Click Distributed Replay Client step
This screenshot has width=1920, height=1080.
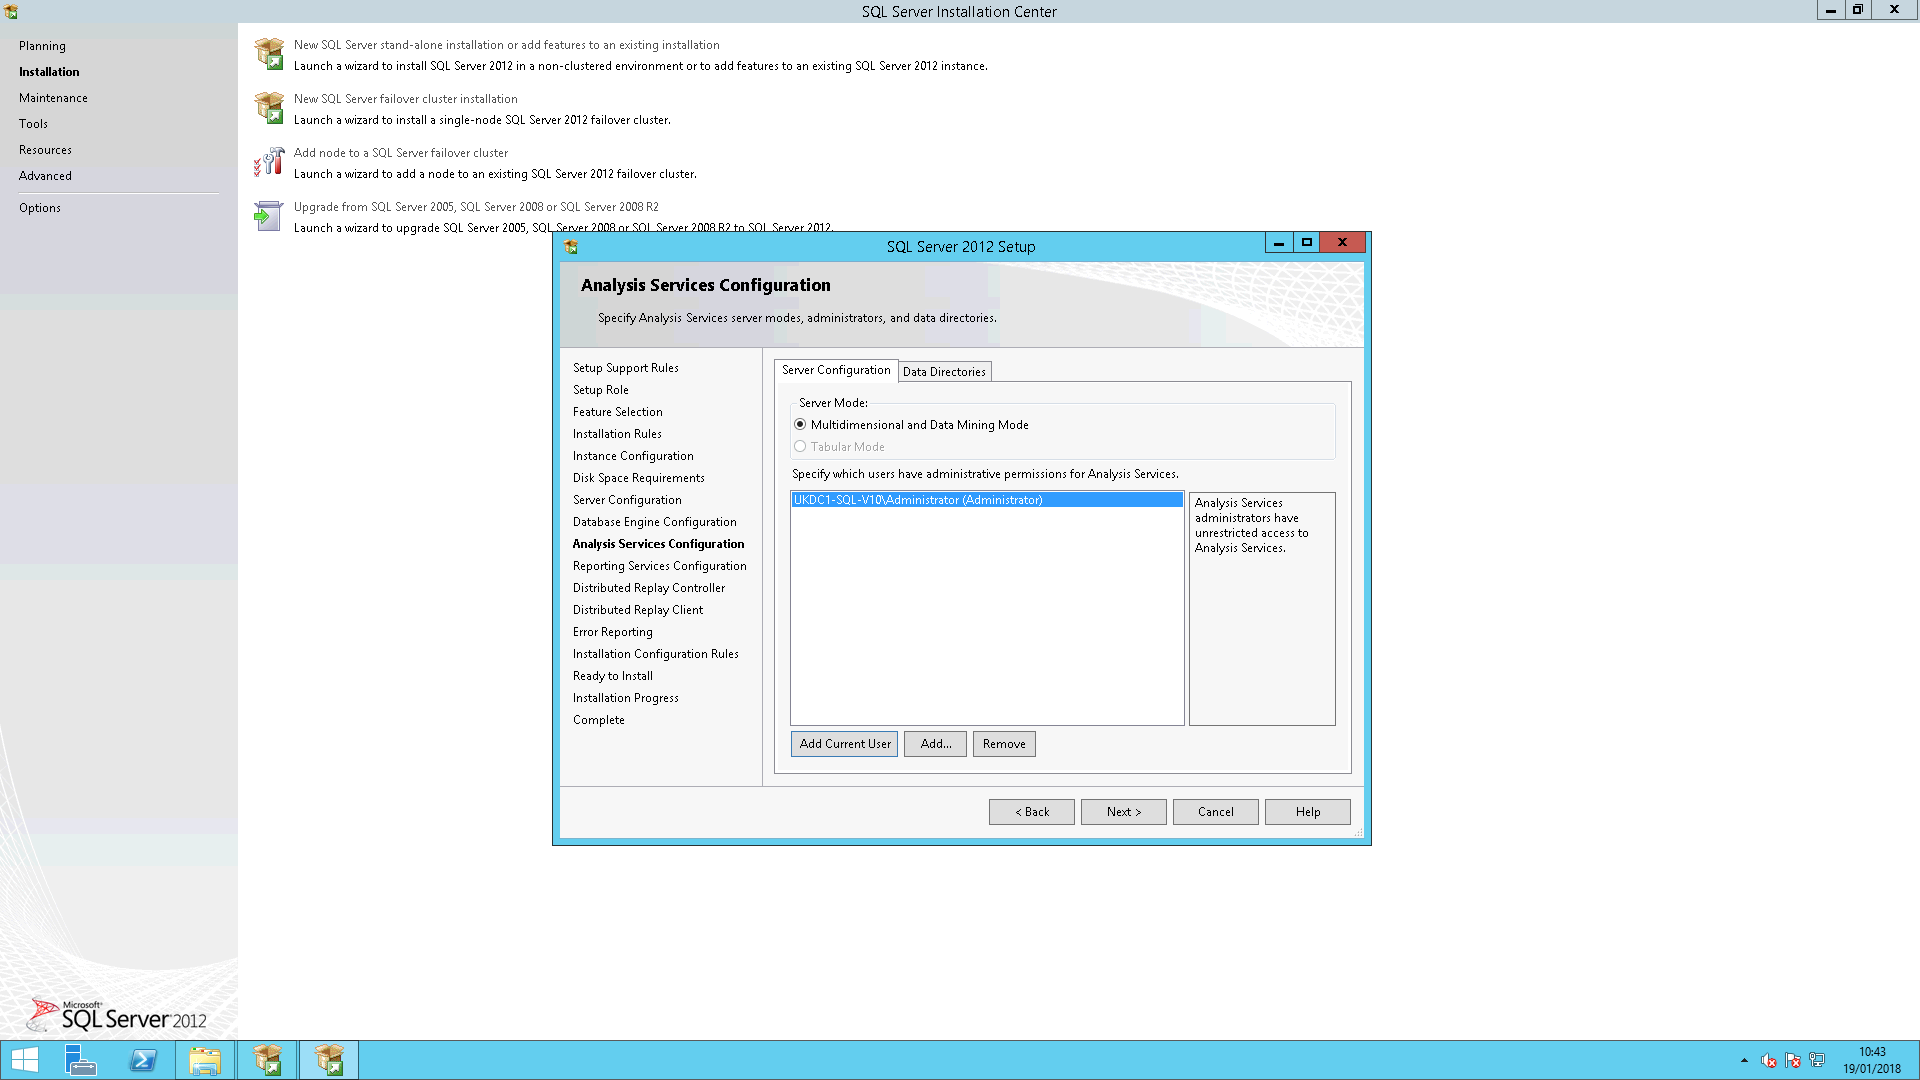(638, 610)
